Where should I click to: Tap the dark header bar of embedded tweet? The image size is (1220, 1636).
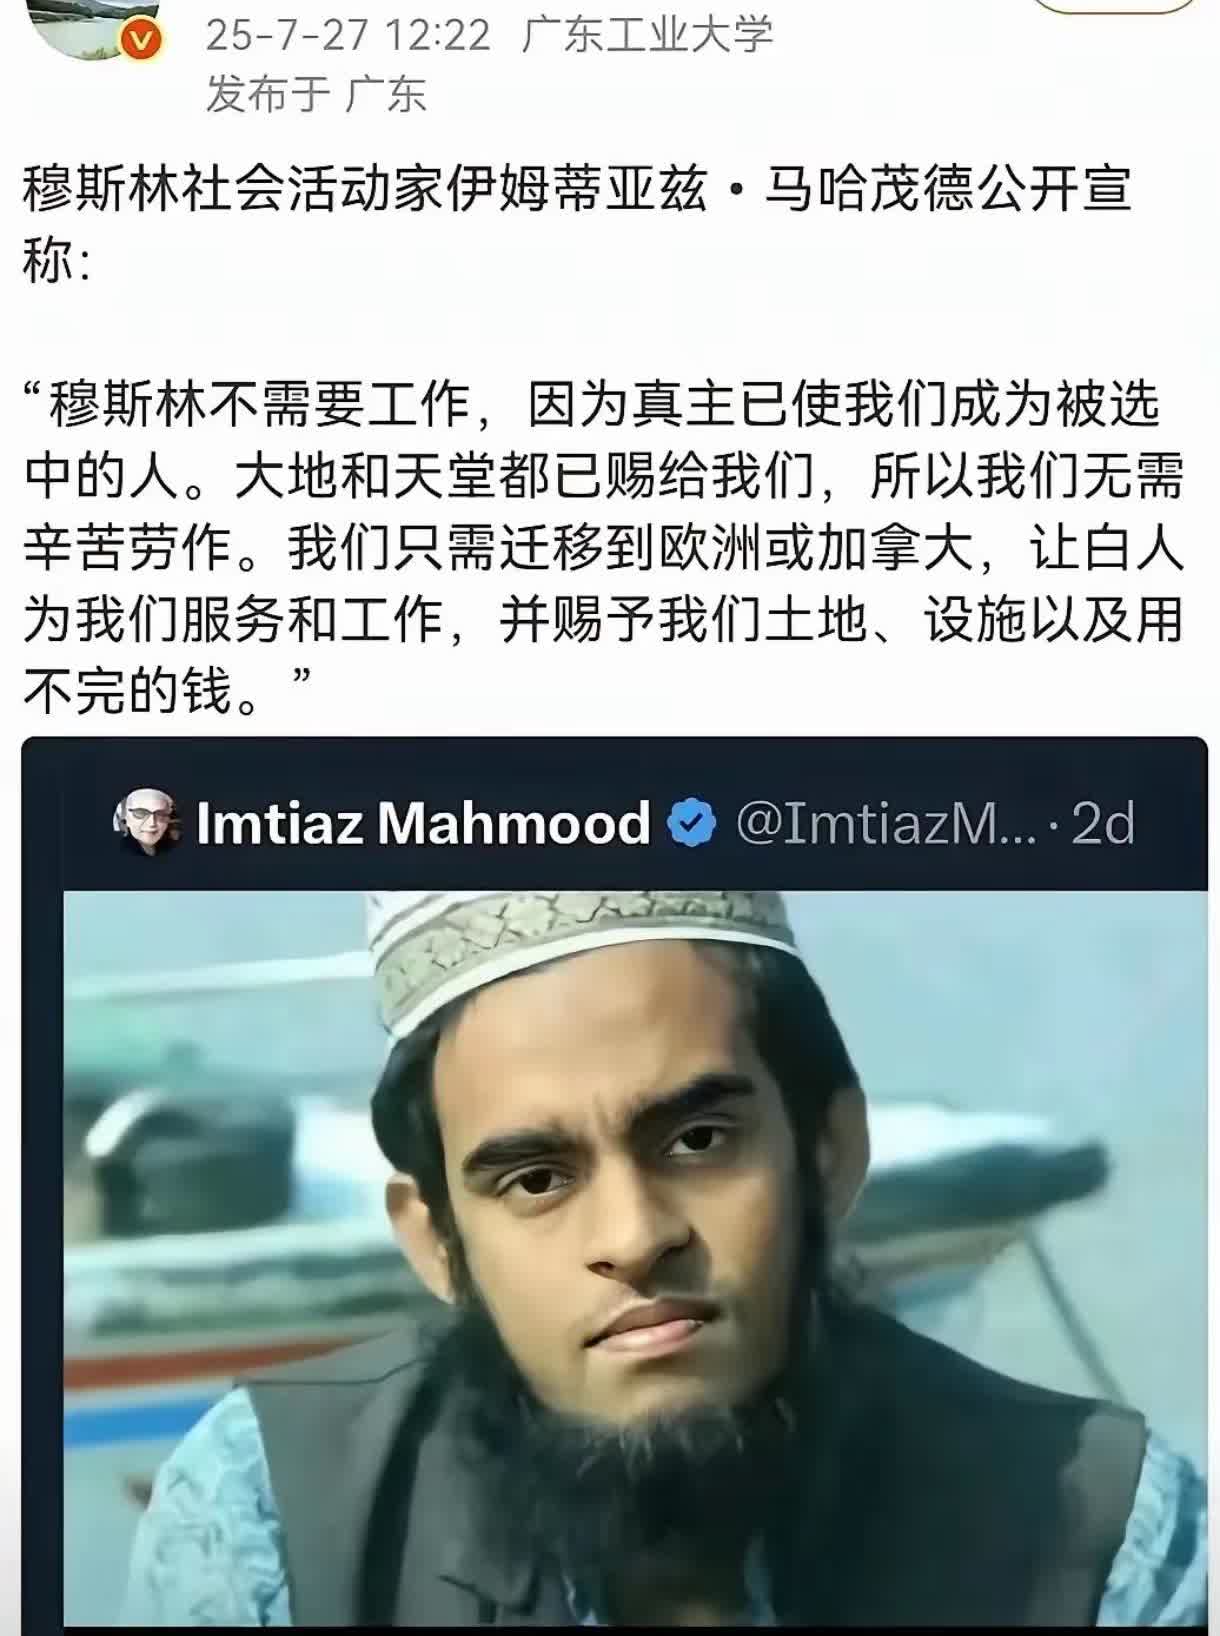(x=614, y=822)
